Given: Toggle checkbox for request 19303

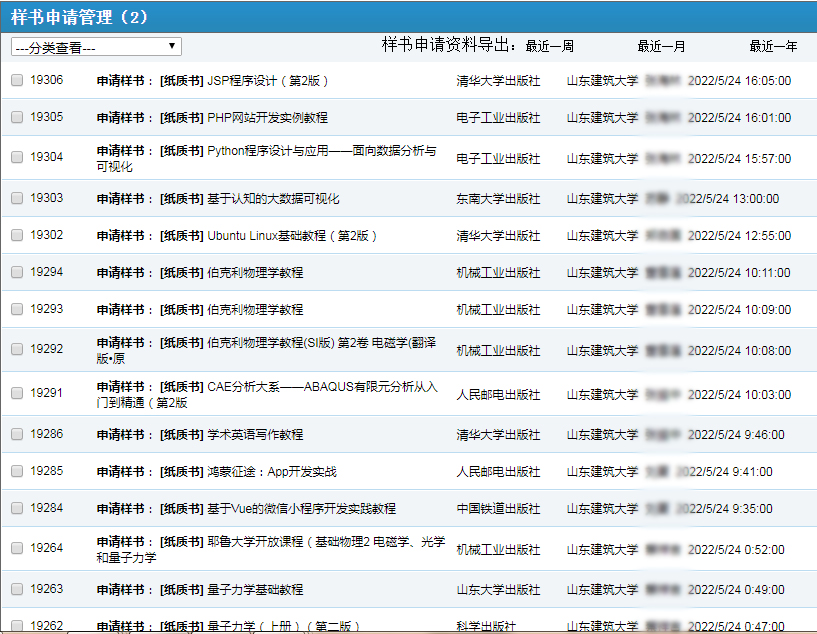Looking at the screenshot, I should pyautogui.click(x=17, y=199).
